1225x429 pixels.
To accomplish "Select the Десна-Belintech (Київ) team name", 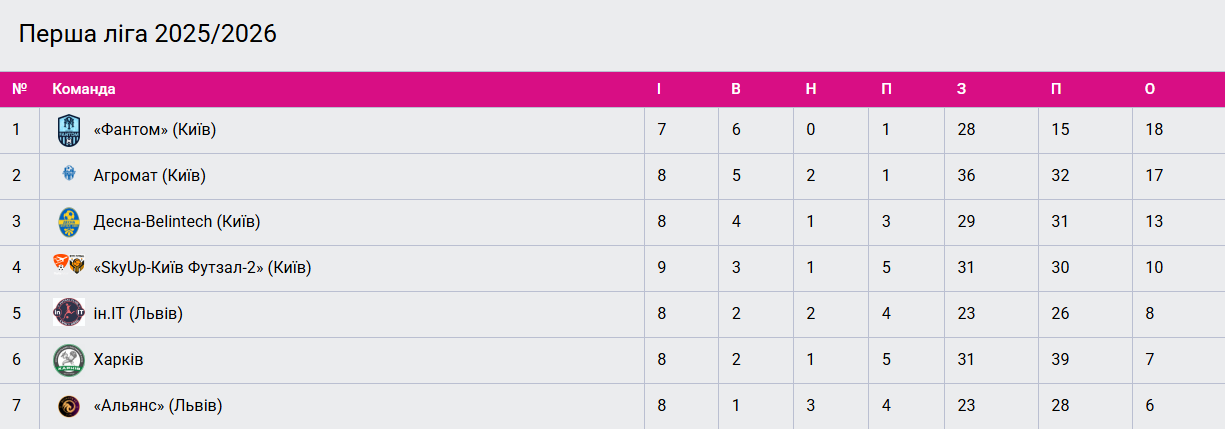I will coord(176,222).
